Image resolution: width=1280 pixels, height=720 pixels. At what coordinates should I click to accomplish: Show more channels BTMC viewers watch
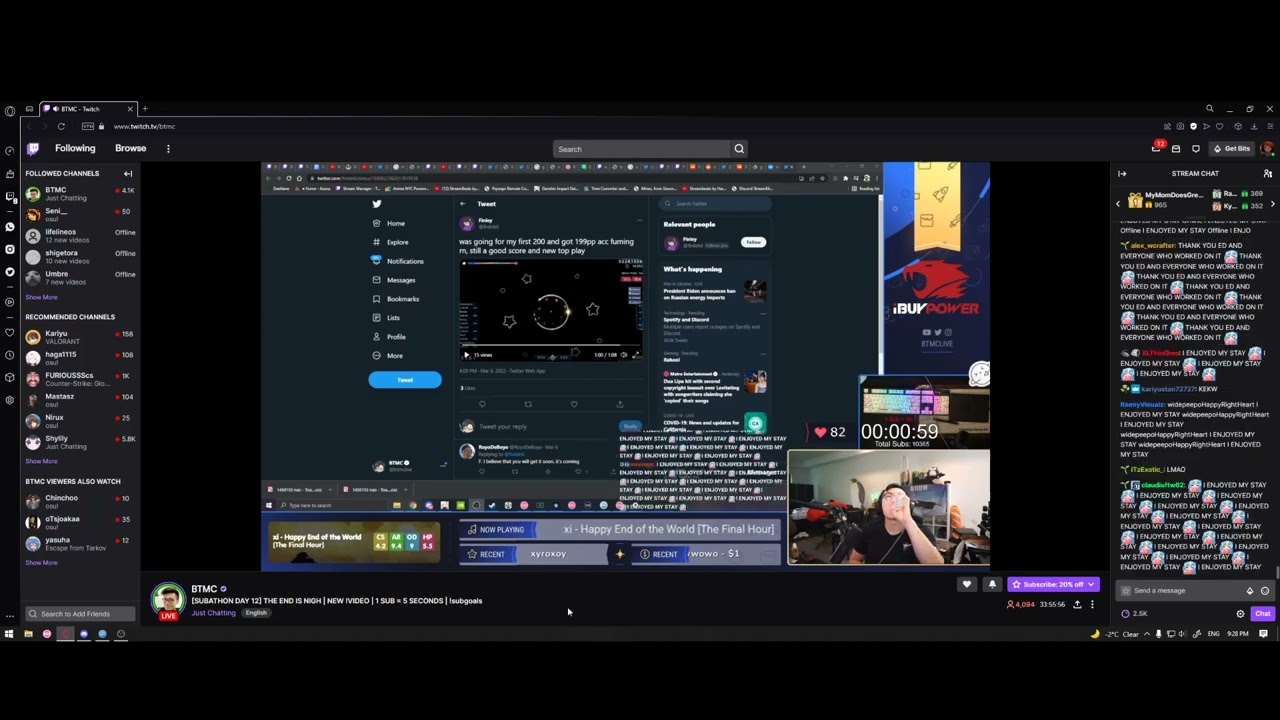(x=41, y=562)
